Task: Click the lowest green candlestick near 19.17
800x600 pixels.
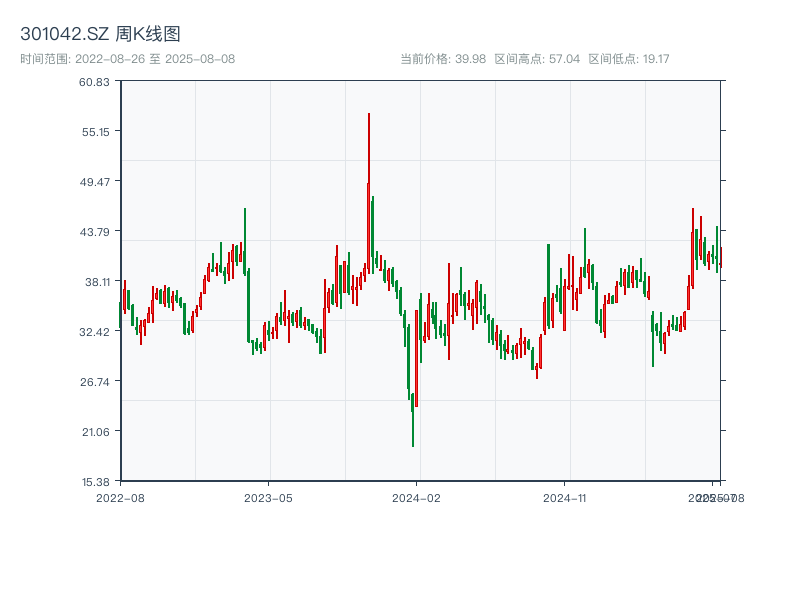Action: tap(412, 420)
